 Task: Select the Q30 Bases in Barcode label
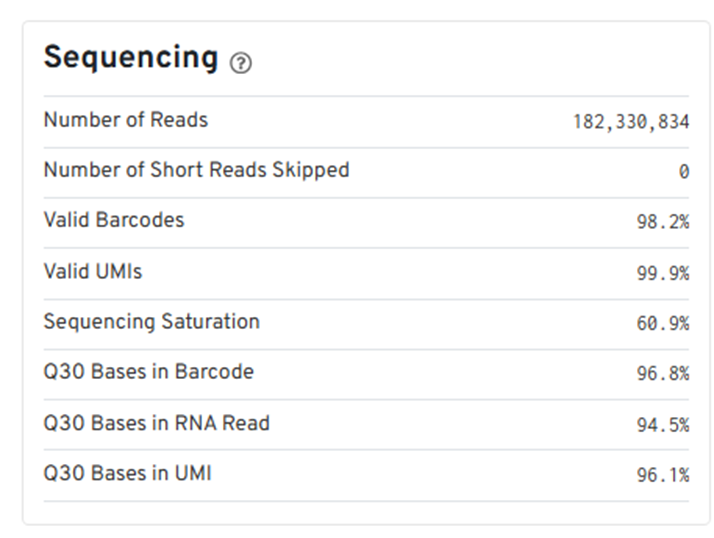pos(148,372)
